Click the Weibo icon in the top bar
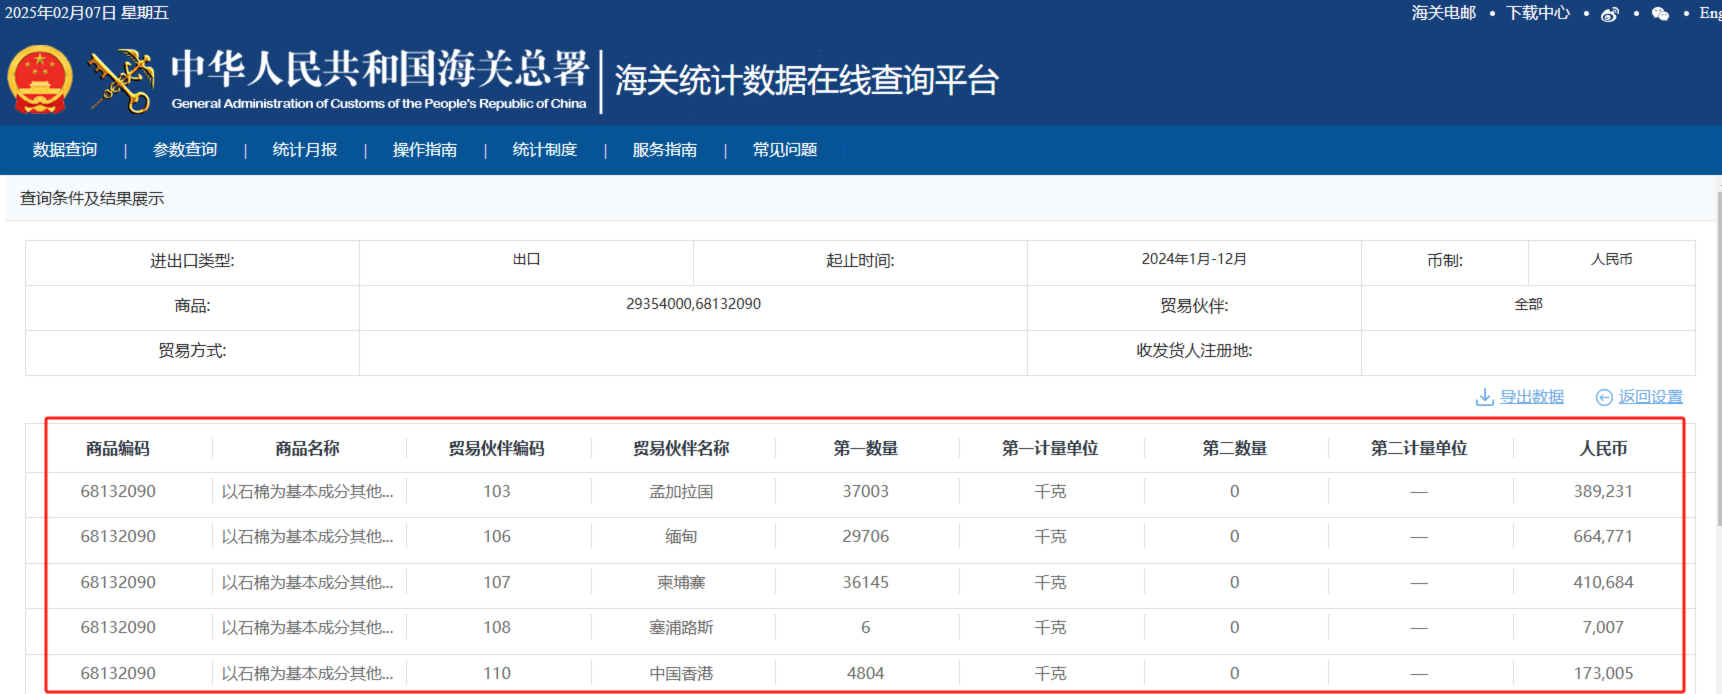The height and width of the screenshot is (694, 1722). pyautogui.click(x=1610, y=14)
